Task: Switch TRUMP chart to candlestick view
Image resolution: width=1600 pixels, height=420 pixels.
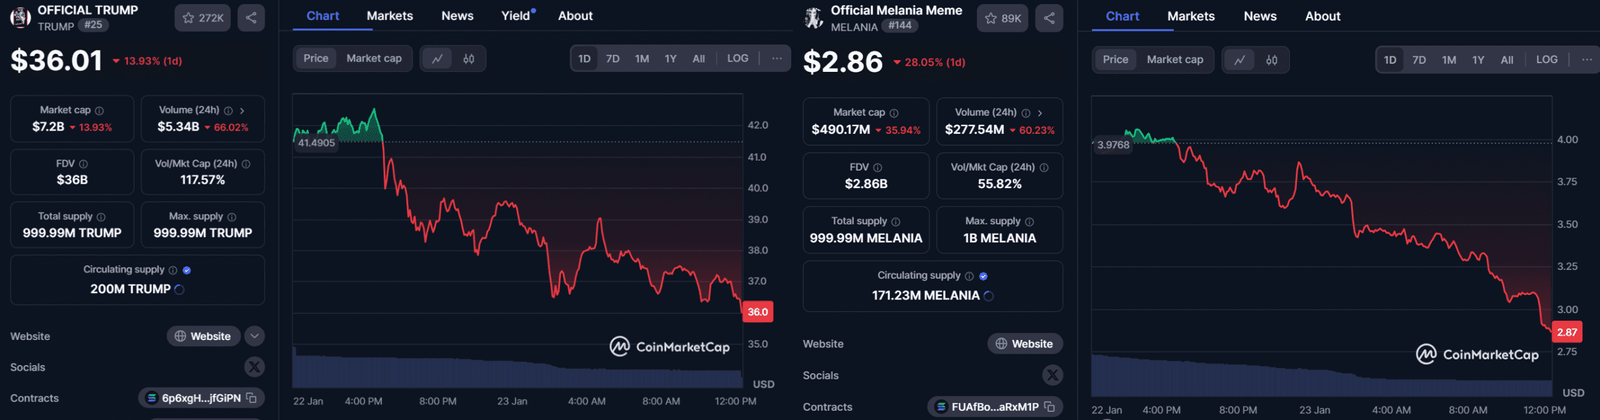Action: [x=468, y=59]
